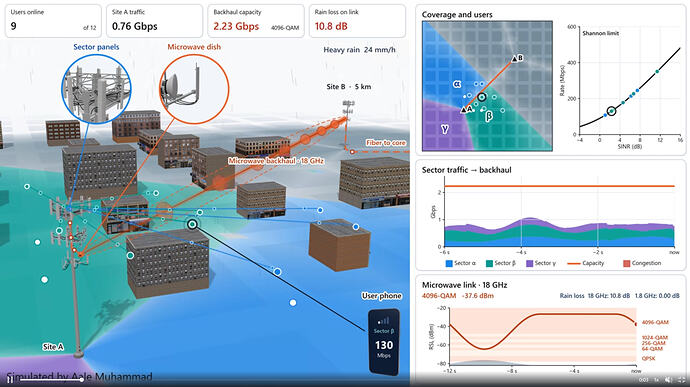Click the Site A traffic 0.76 Gbps card
Viewport: 690px width, 387px height.
click(x=154, y=21)
